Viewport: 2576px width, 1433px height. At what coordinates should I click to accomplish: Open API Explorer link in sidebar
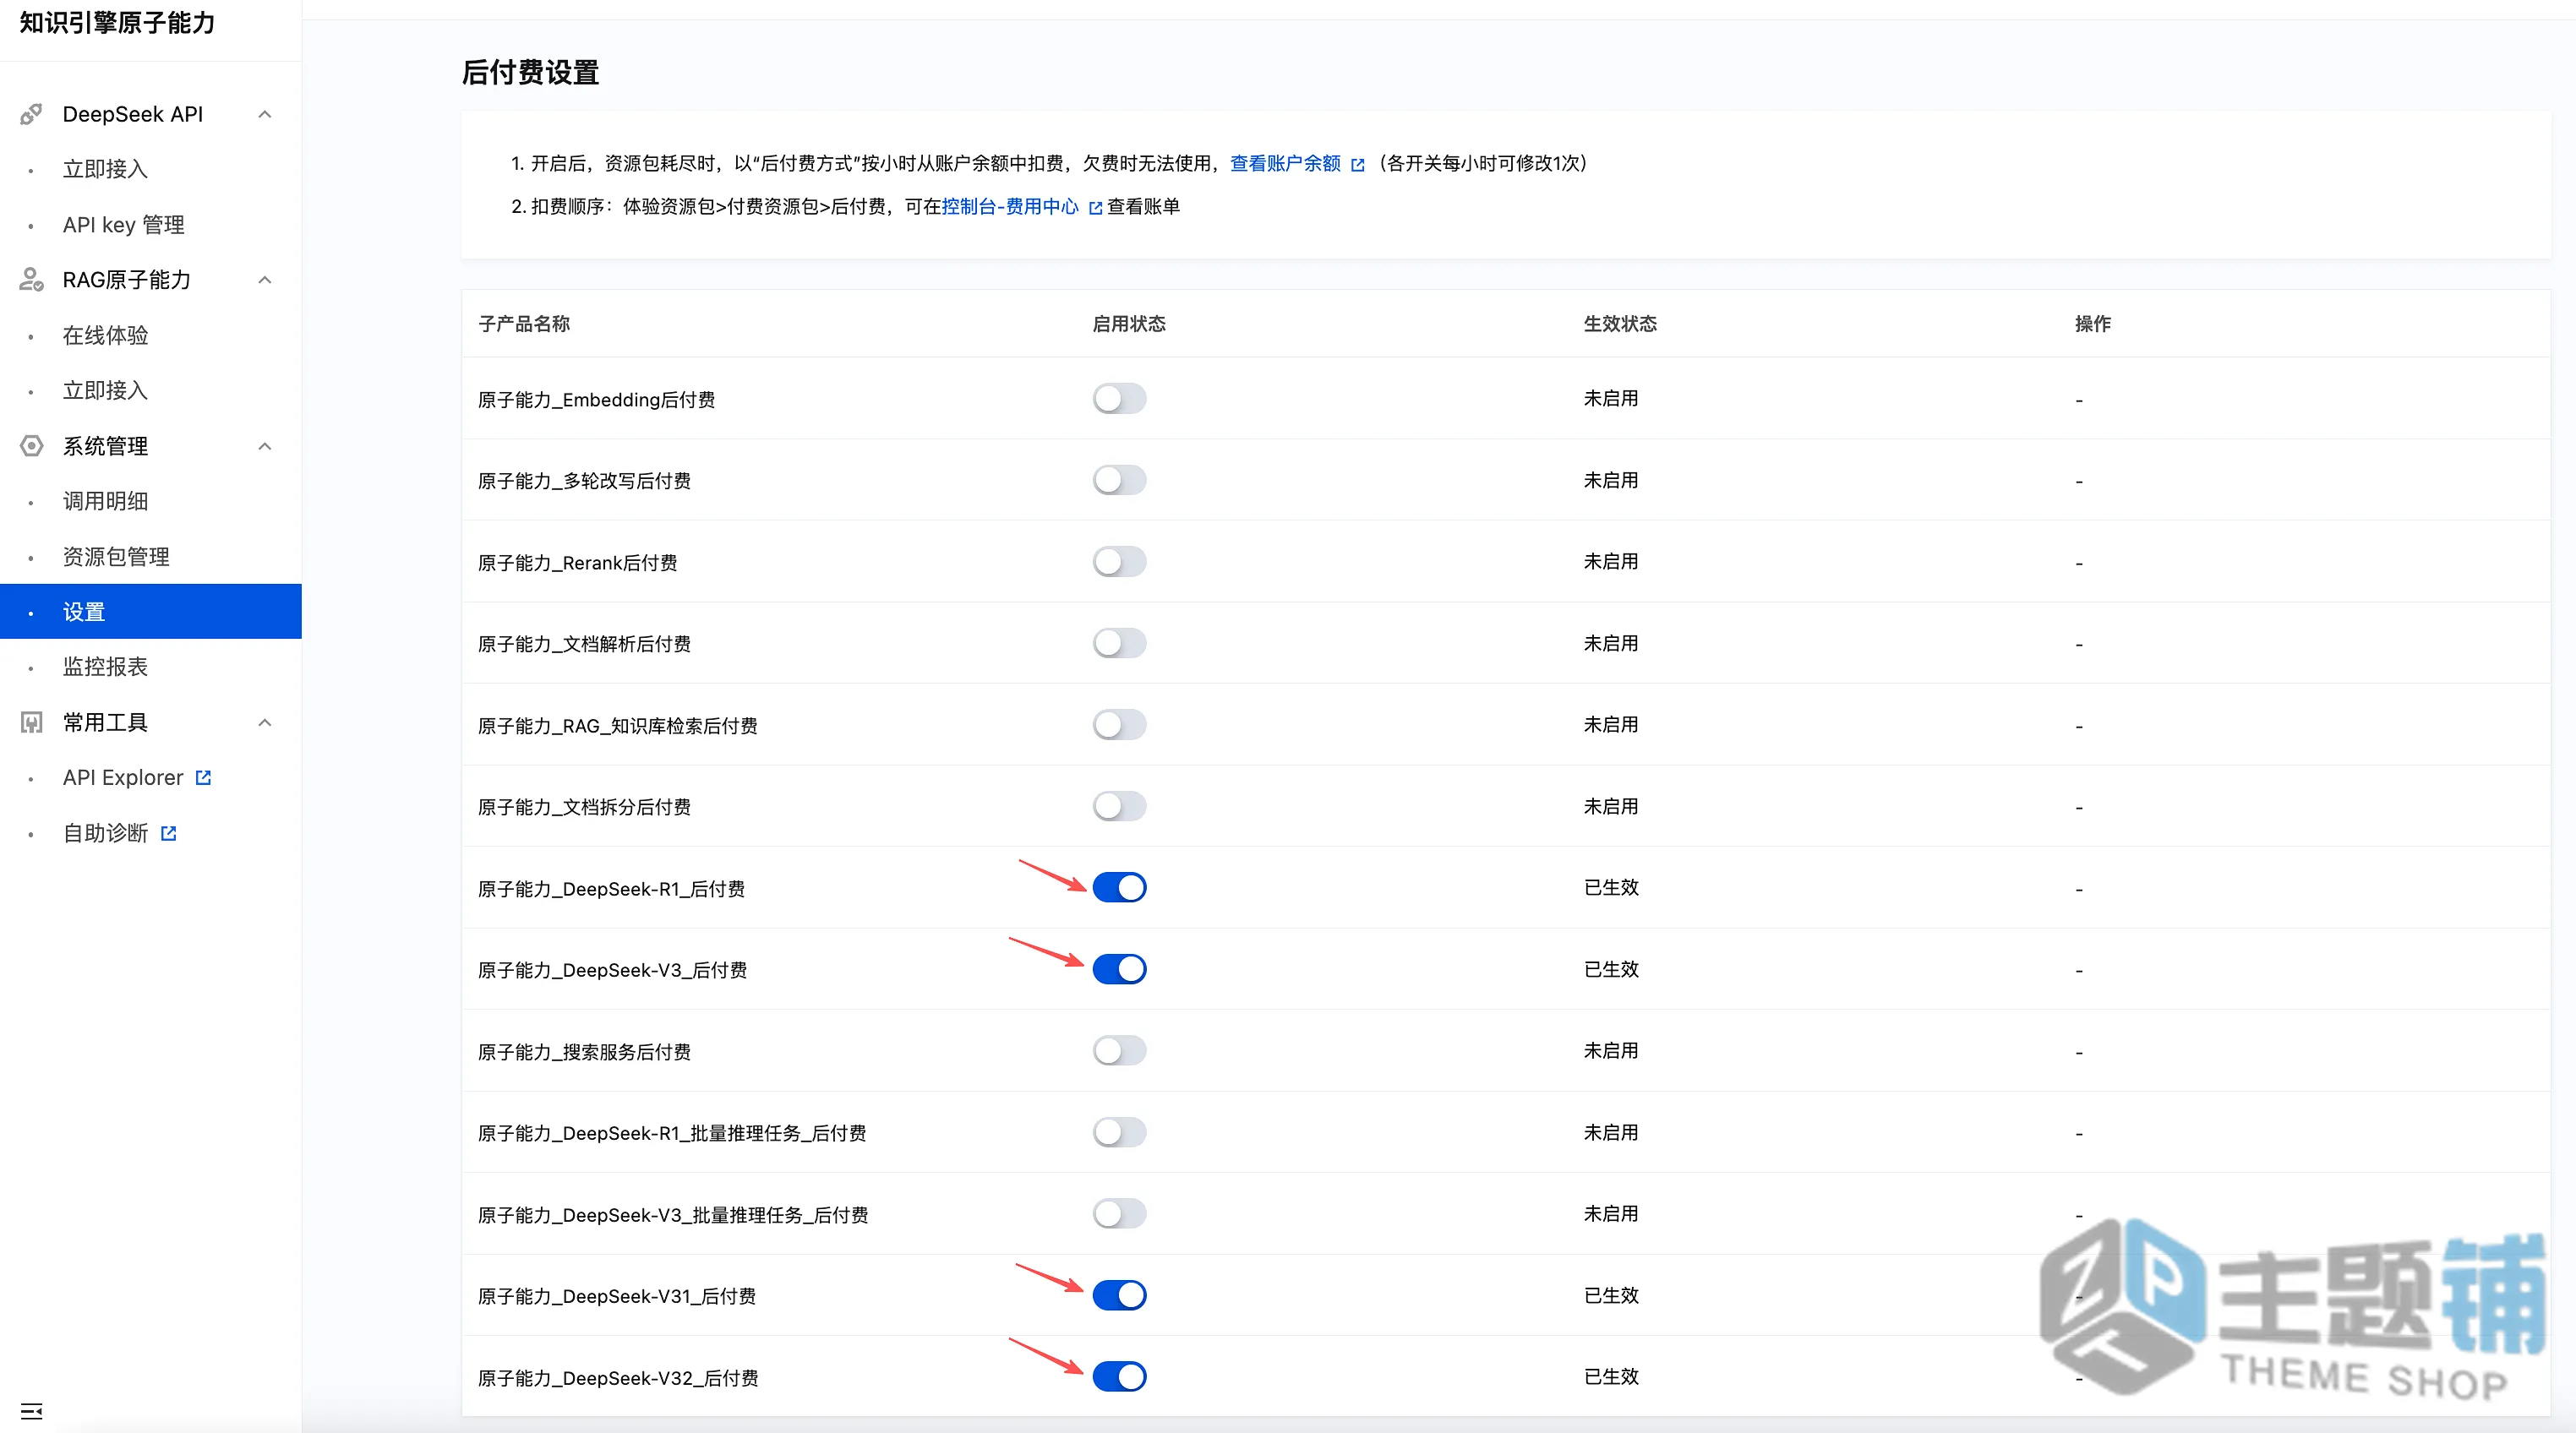pos(123,778)
